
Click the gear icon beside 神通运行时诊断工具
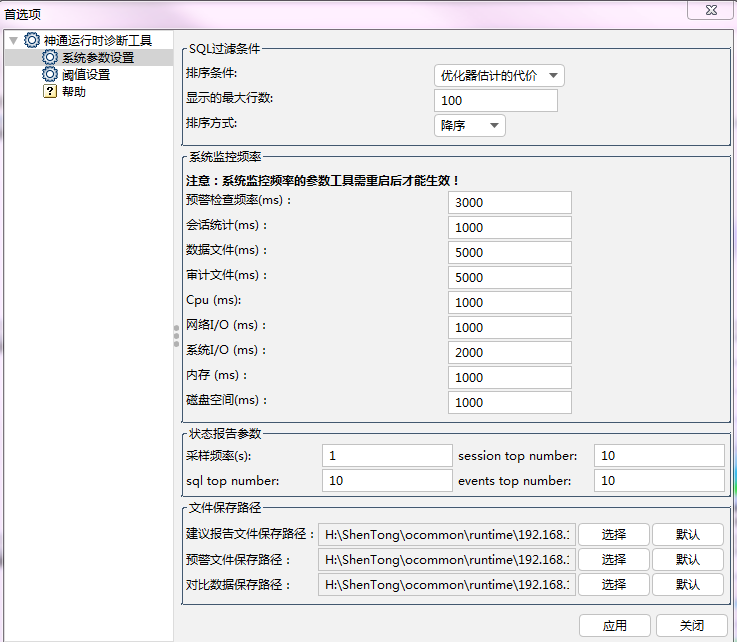[32, 41]
